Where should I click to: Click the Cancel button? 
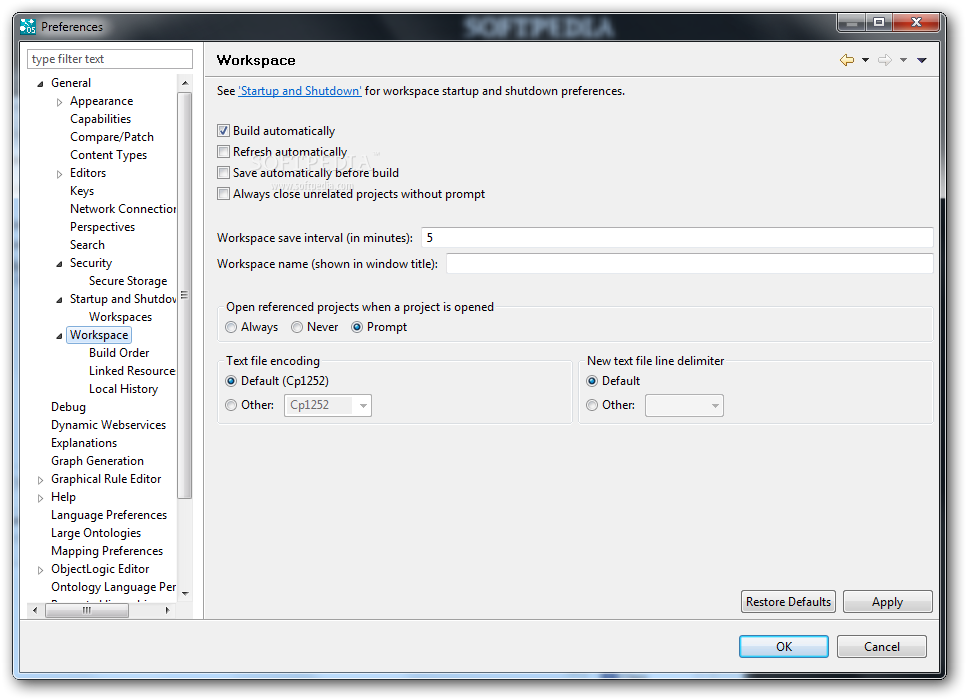click(882, 646)
